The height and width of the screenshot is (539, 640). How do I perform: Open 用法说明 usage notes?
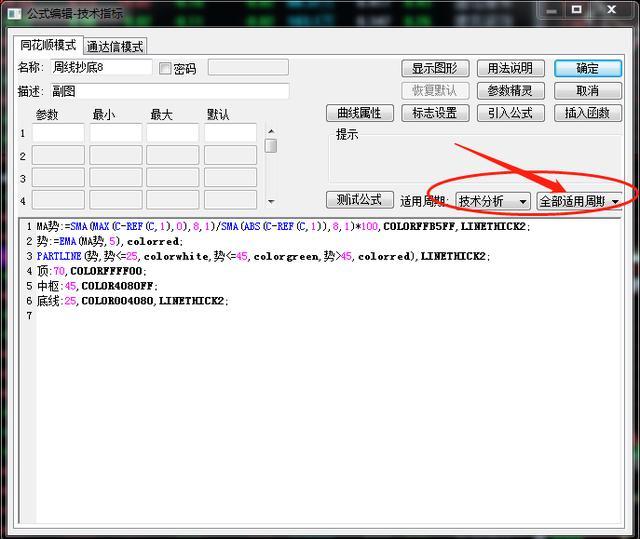click(x=511, y=68)
